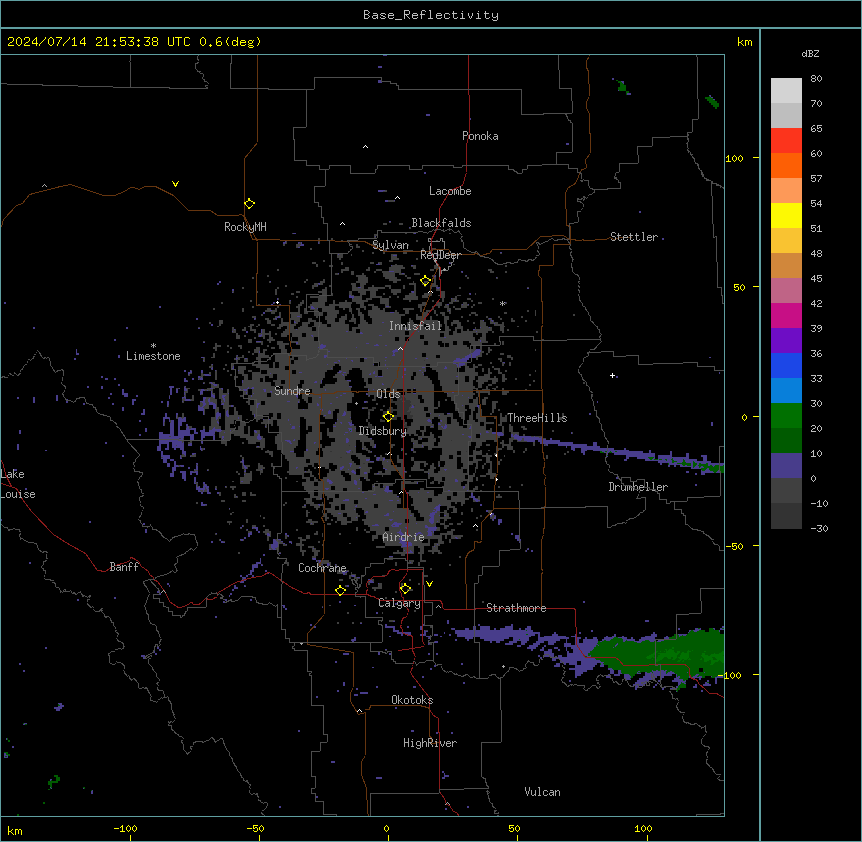
Task: Click the RockyMH label
Action: pyautogui.click(x=245, y=227)
